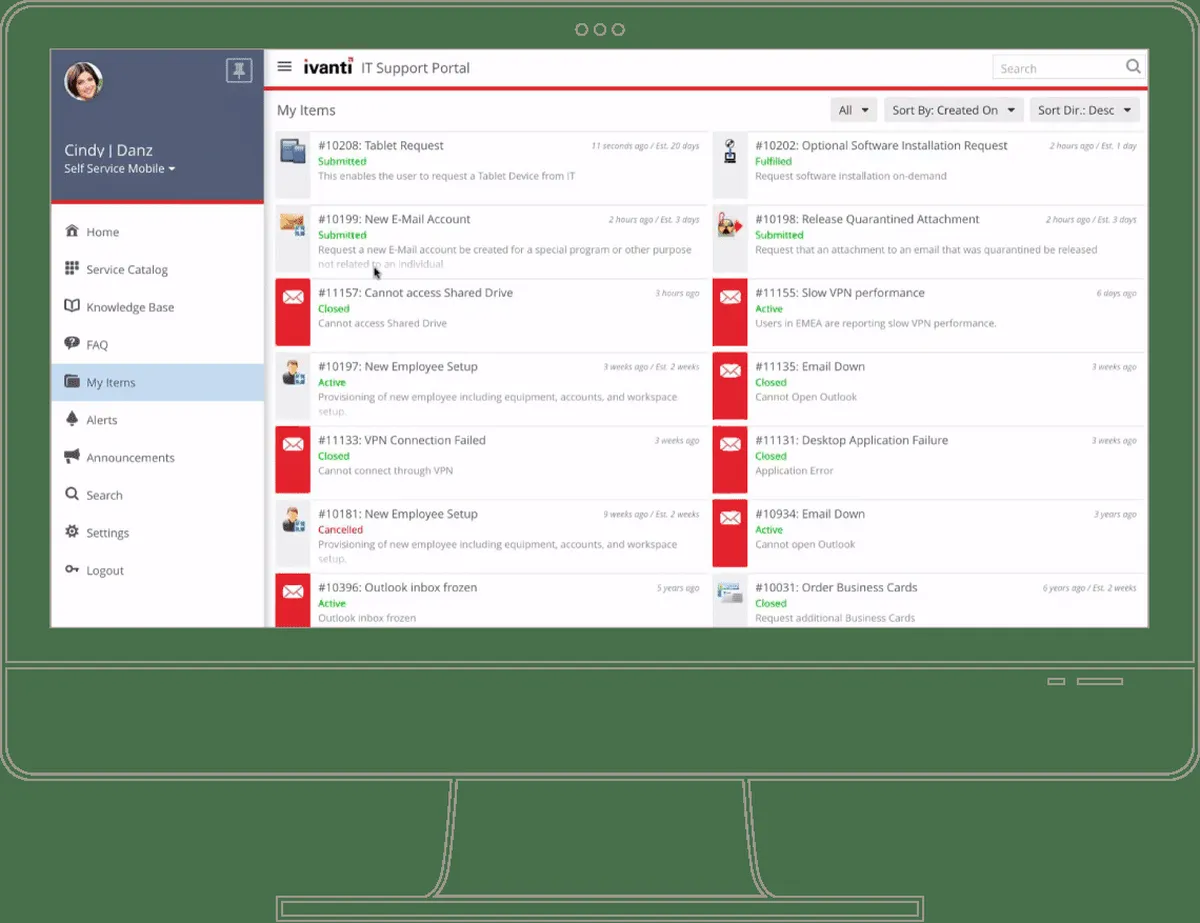Image resolution: width=1200 pixels, height=923 pixels.
Task: Open item #11155: Slow VPN performance
Action: [x=840, y=293]
